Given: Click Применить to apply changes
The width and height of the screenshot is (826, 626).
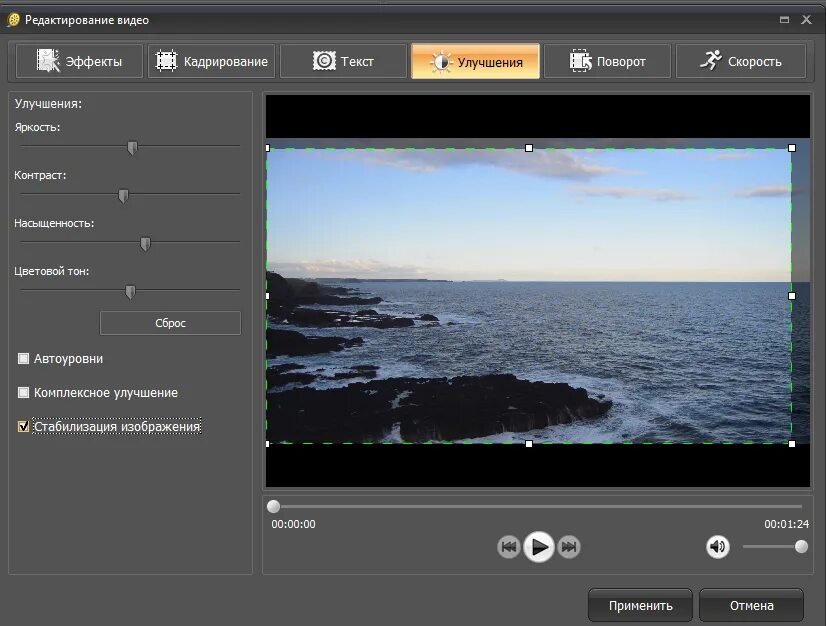Looking at the screenshot, I should (x=640, y=605).
